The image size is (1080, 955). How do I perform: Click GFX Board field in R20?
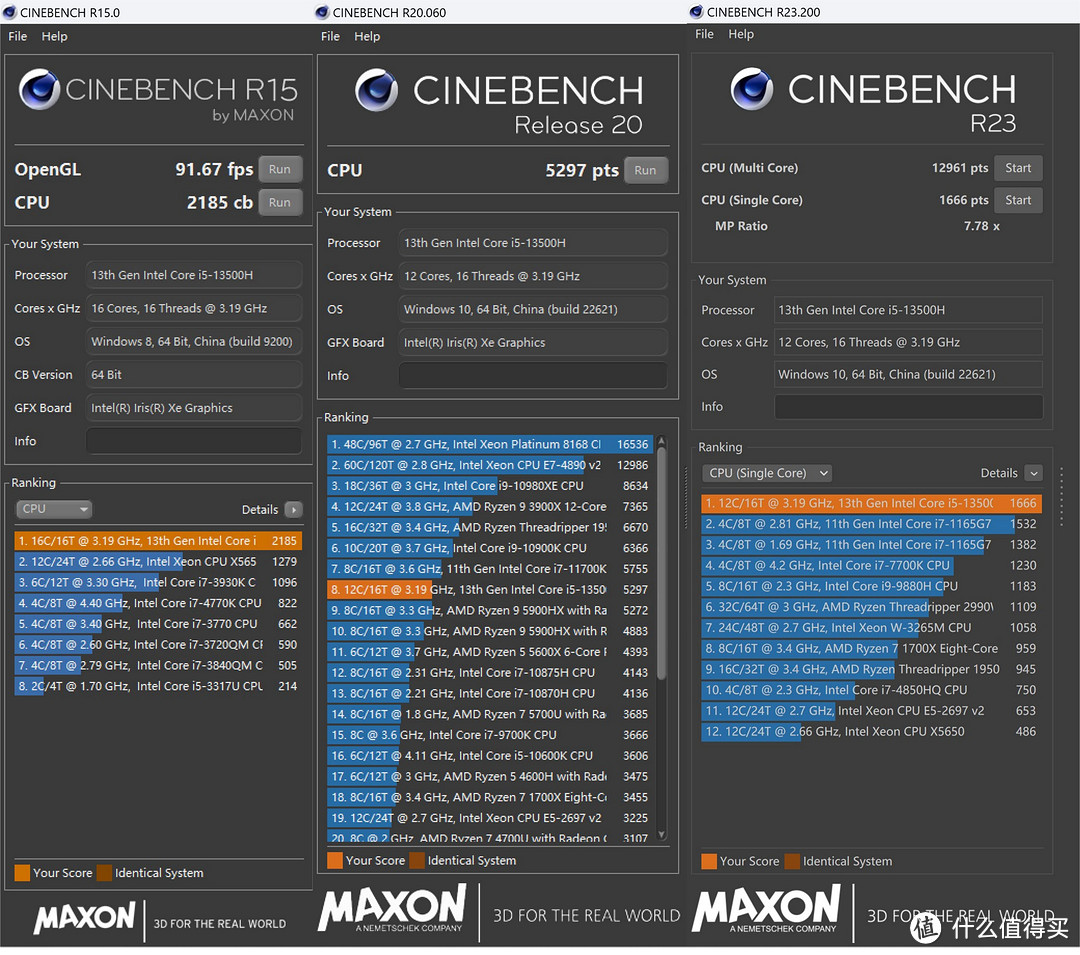coord(533,342)
